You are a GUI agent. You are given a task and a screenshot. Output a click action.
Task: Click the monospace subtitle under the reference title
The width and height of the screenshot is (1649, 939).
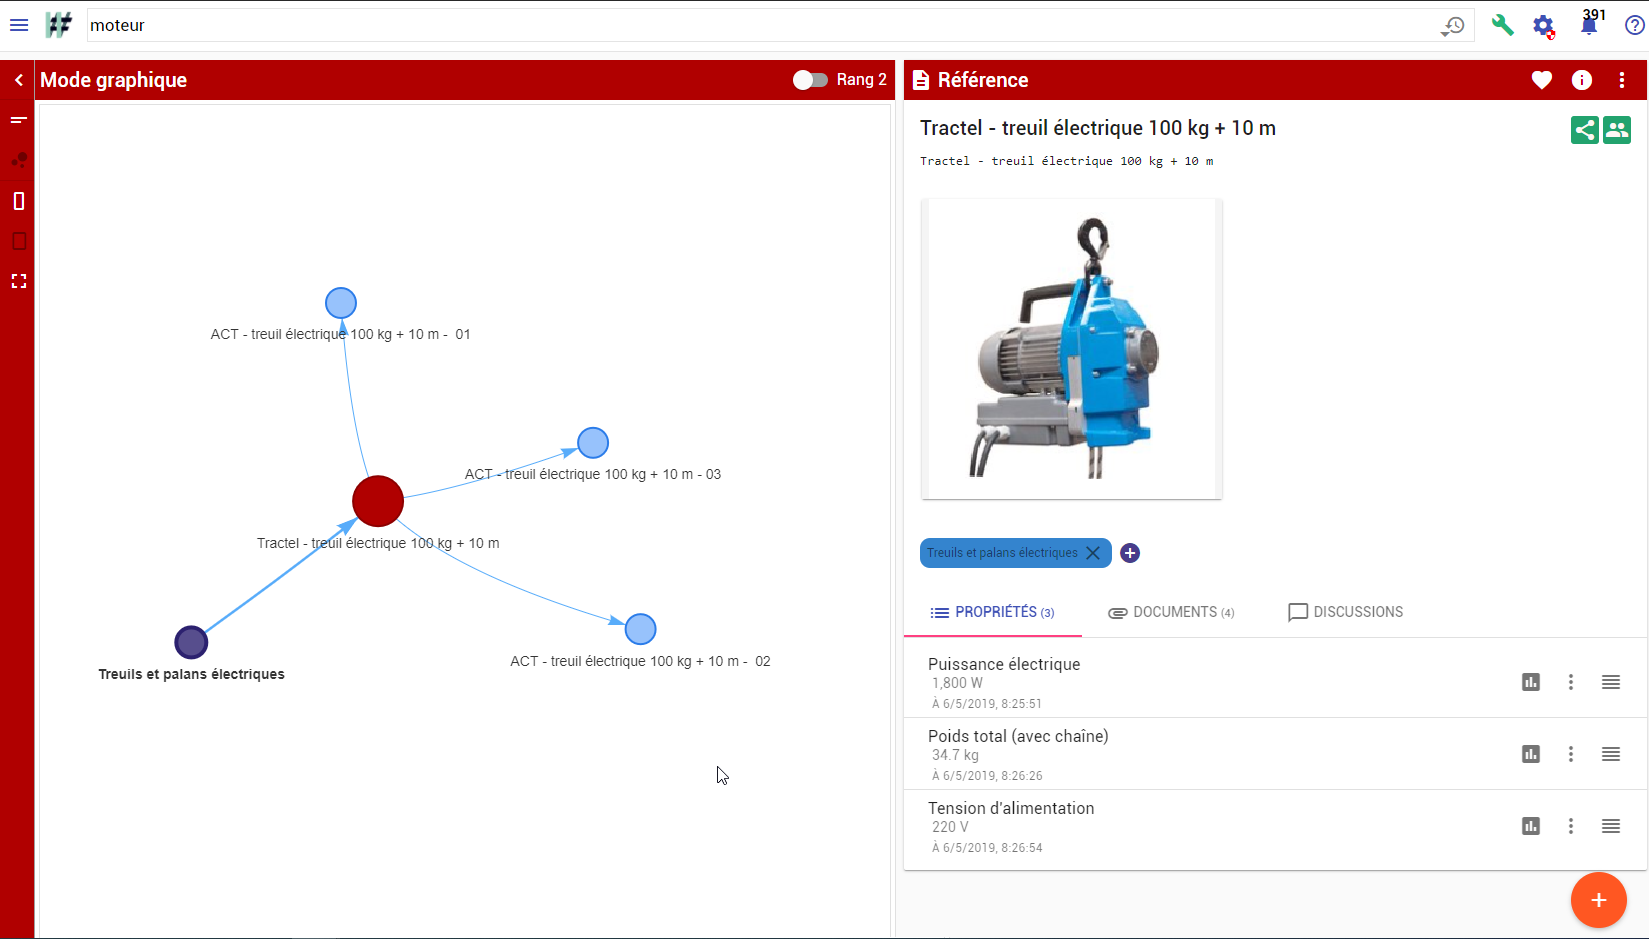[1067, 161]
